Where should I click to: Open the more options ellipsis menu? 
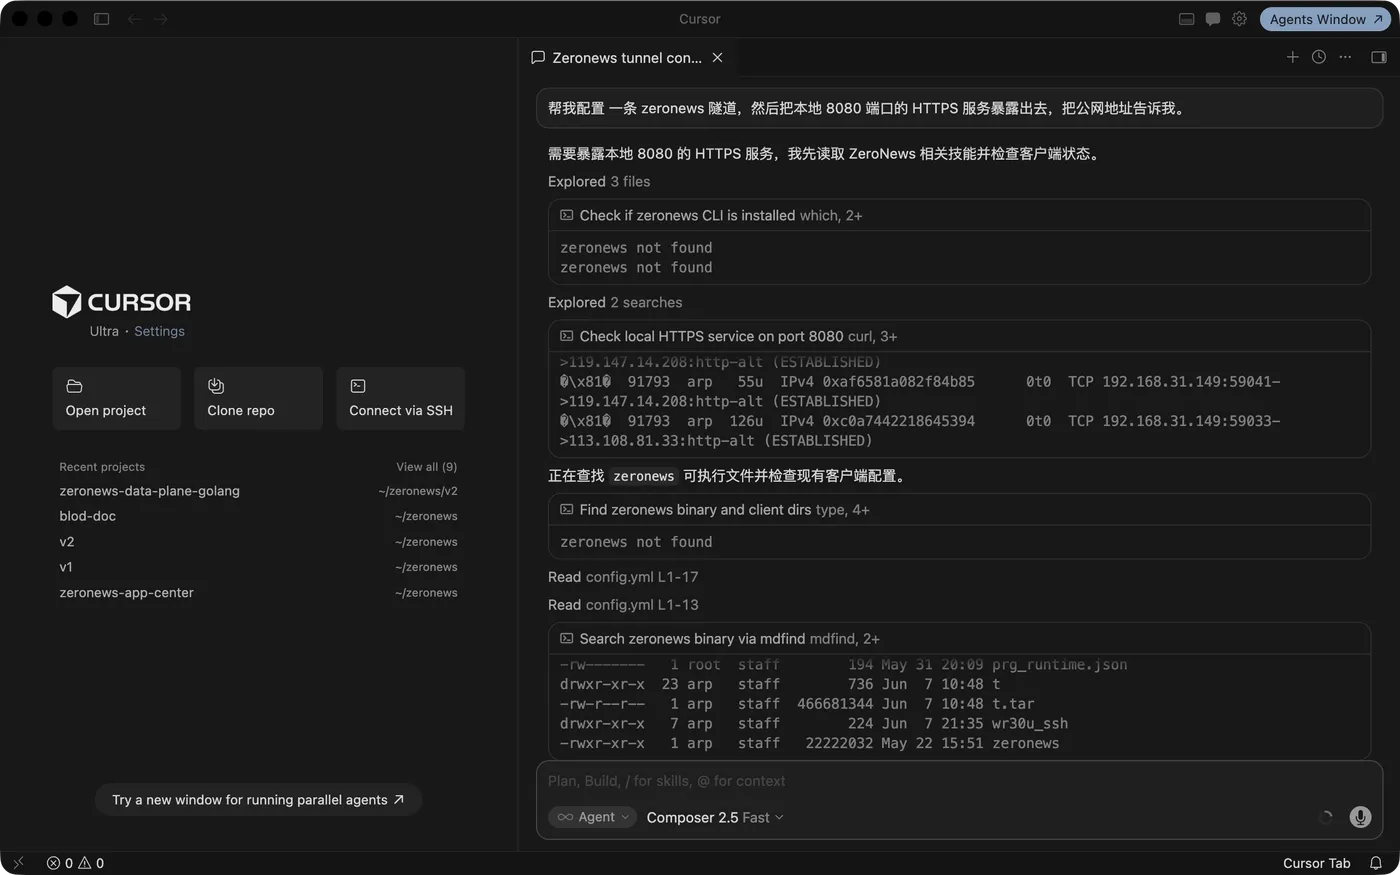(1345, 57)
